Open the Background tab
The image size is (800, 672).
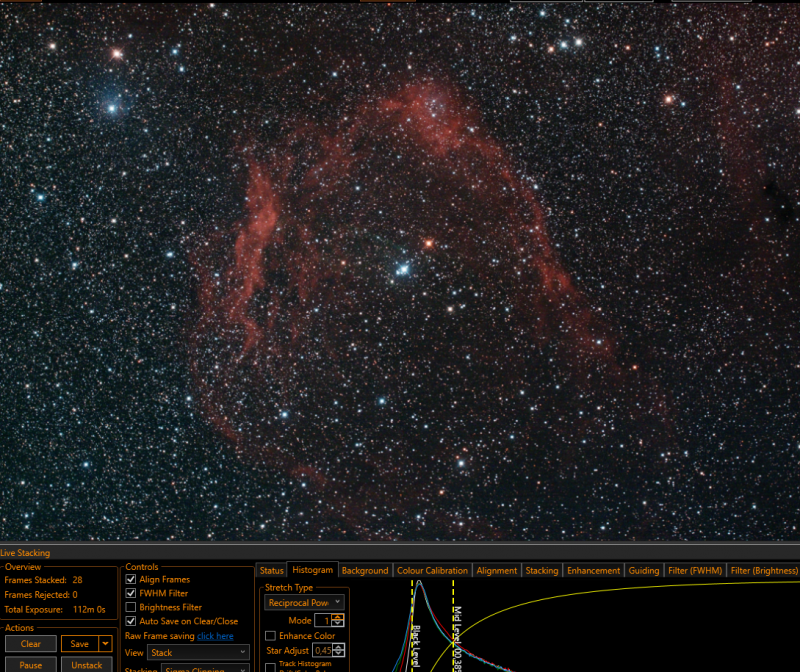(x=365, y=570)
